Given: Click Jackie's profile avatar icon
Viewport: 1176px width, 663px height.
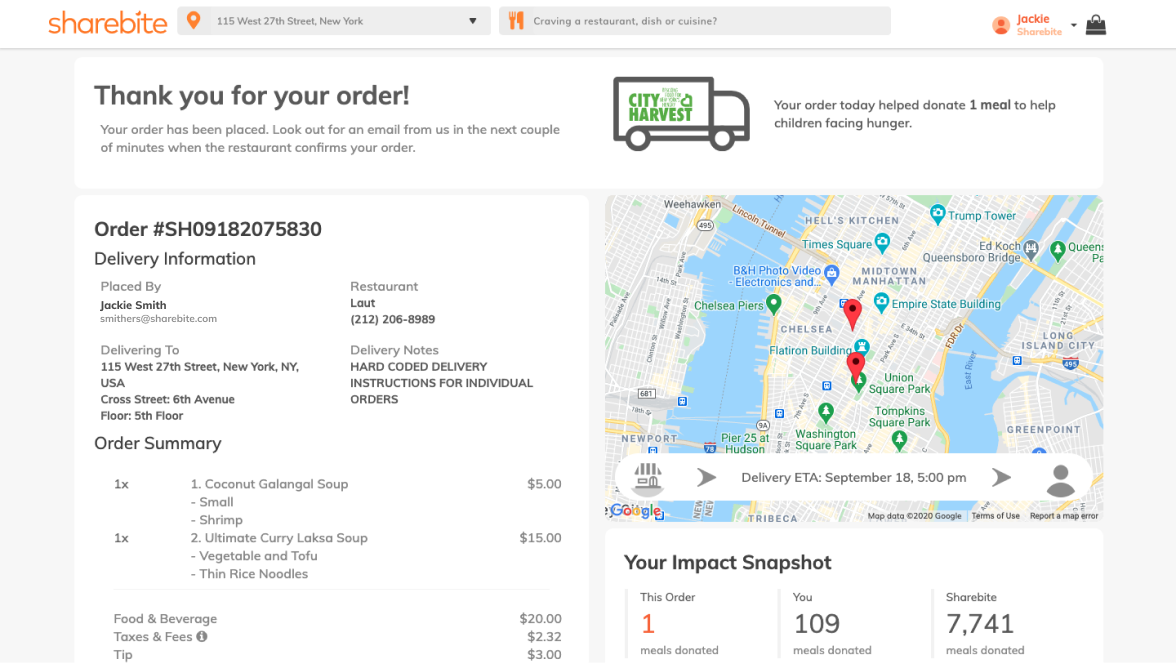Looking at the screenshot, I should pos(1001,26).
